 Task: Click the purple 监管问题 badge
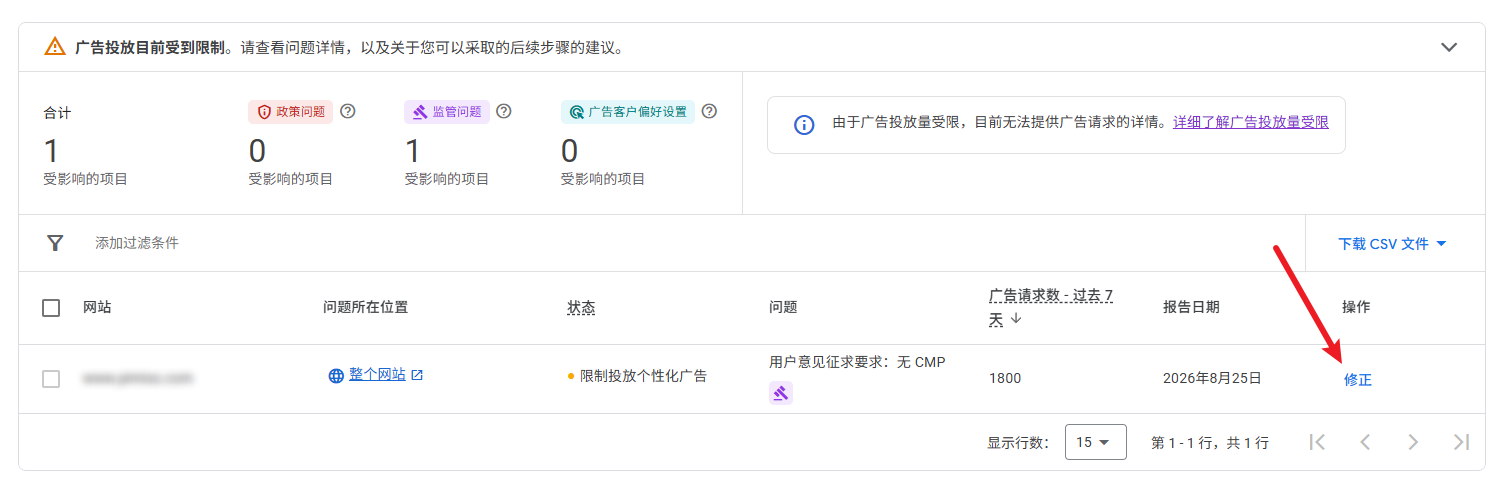point(446,112)
